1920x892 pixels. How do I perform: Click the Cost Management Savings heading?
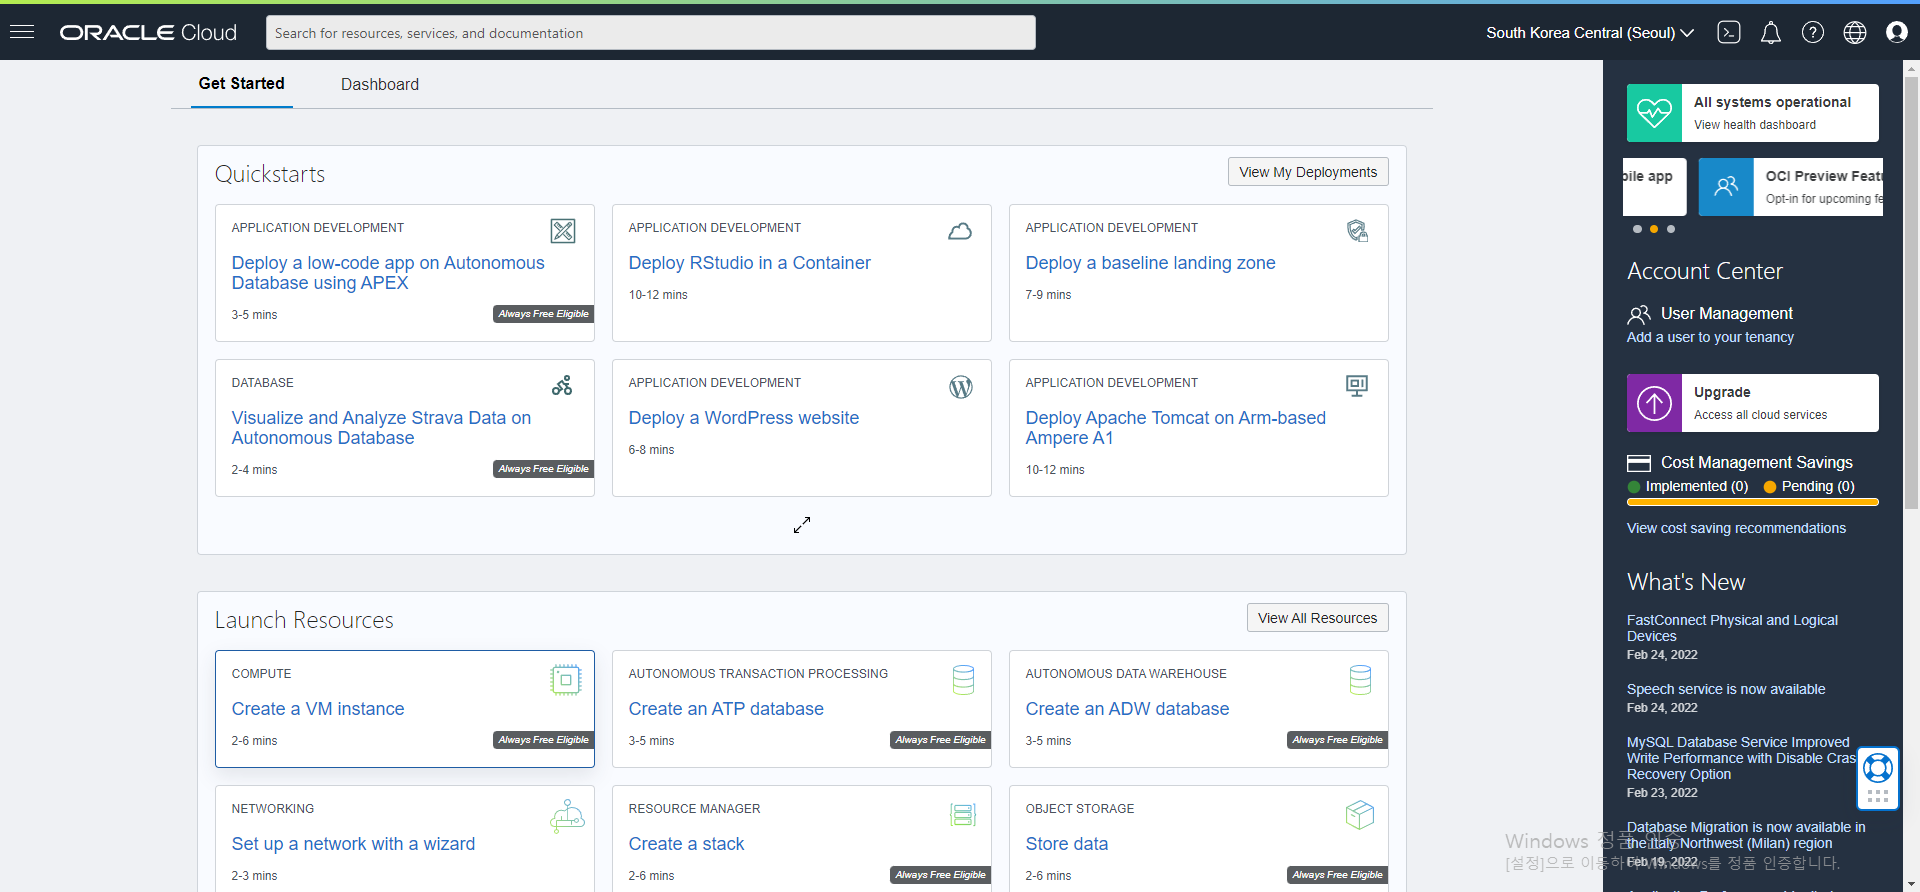tap(1756, 463)
